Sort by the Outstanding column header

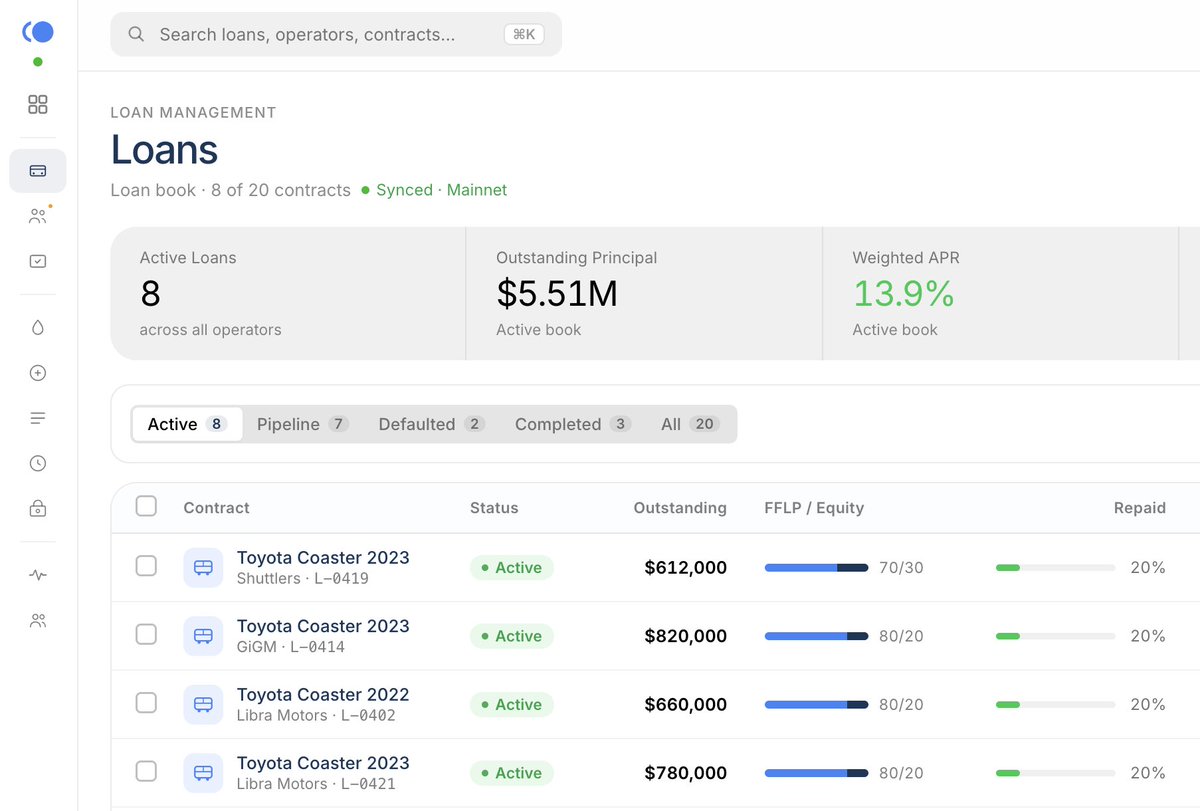(680, 508)
